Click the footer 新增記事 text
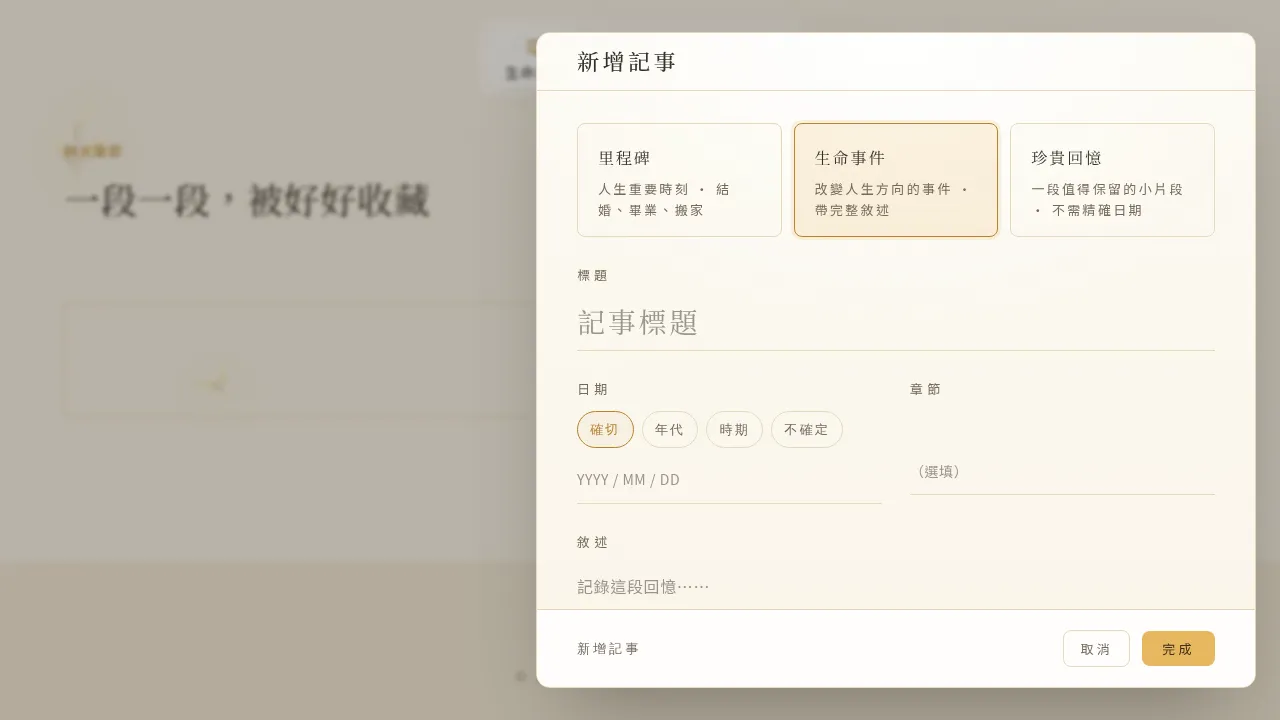The image size is (1280, 720). pos(608,649)
